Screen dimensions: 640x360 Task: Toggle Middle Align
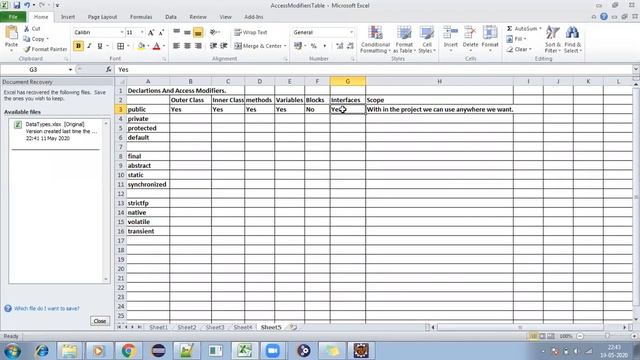pos(187,32)
